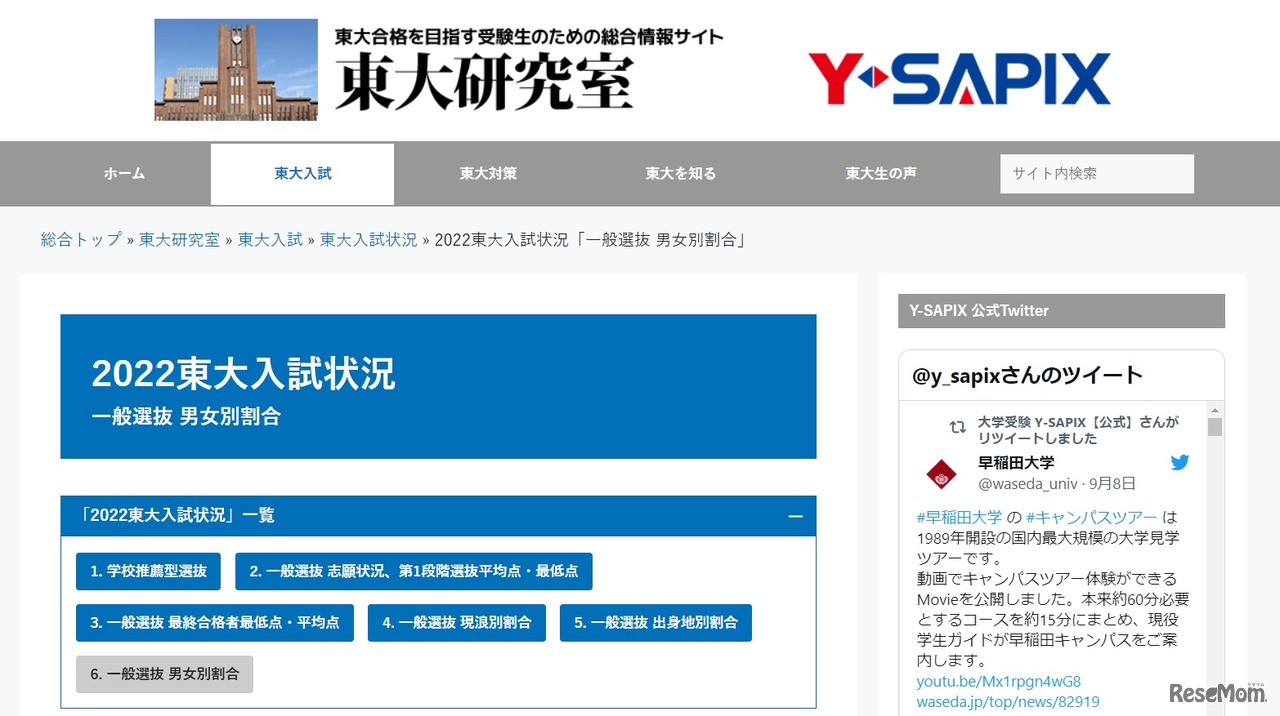Click the retweet arrows icon
Viewport: 1280px width, 716px height.
click(x=957, y=427)
